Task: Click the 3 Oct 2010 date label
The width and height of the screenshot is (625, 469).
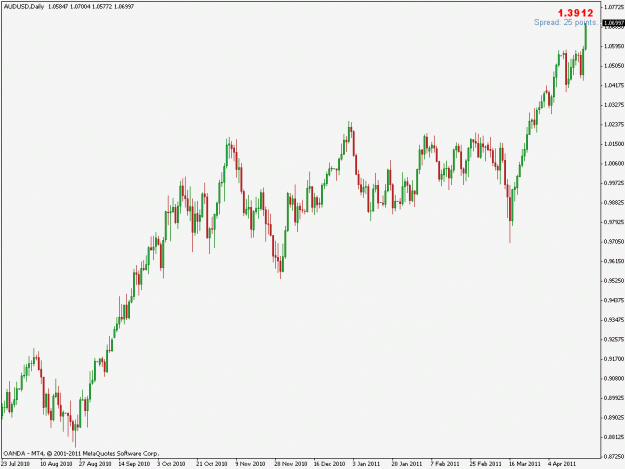Action: click(x=171, y=464)
